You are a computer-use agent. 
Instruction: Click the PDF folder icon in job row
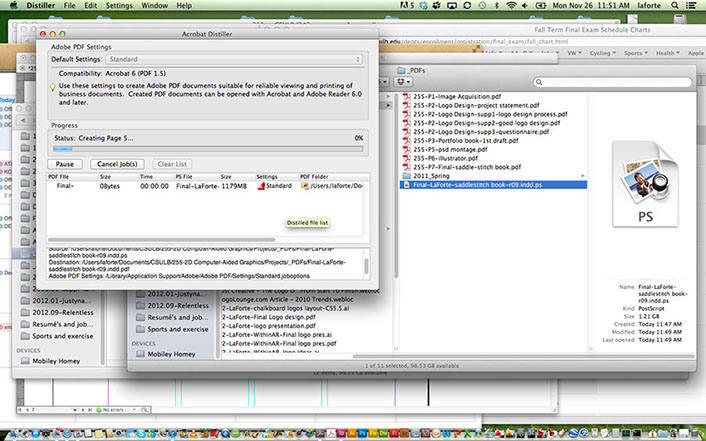305,186
